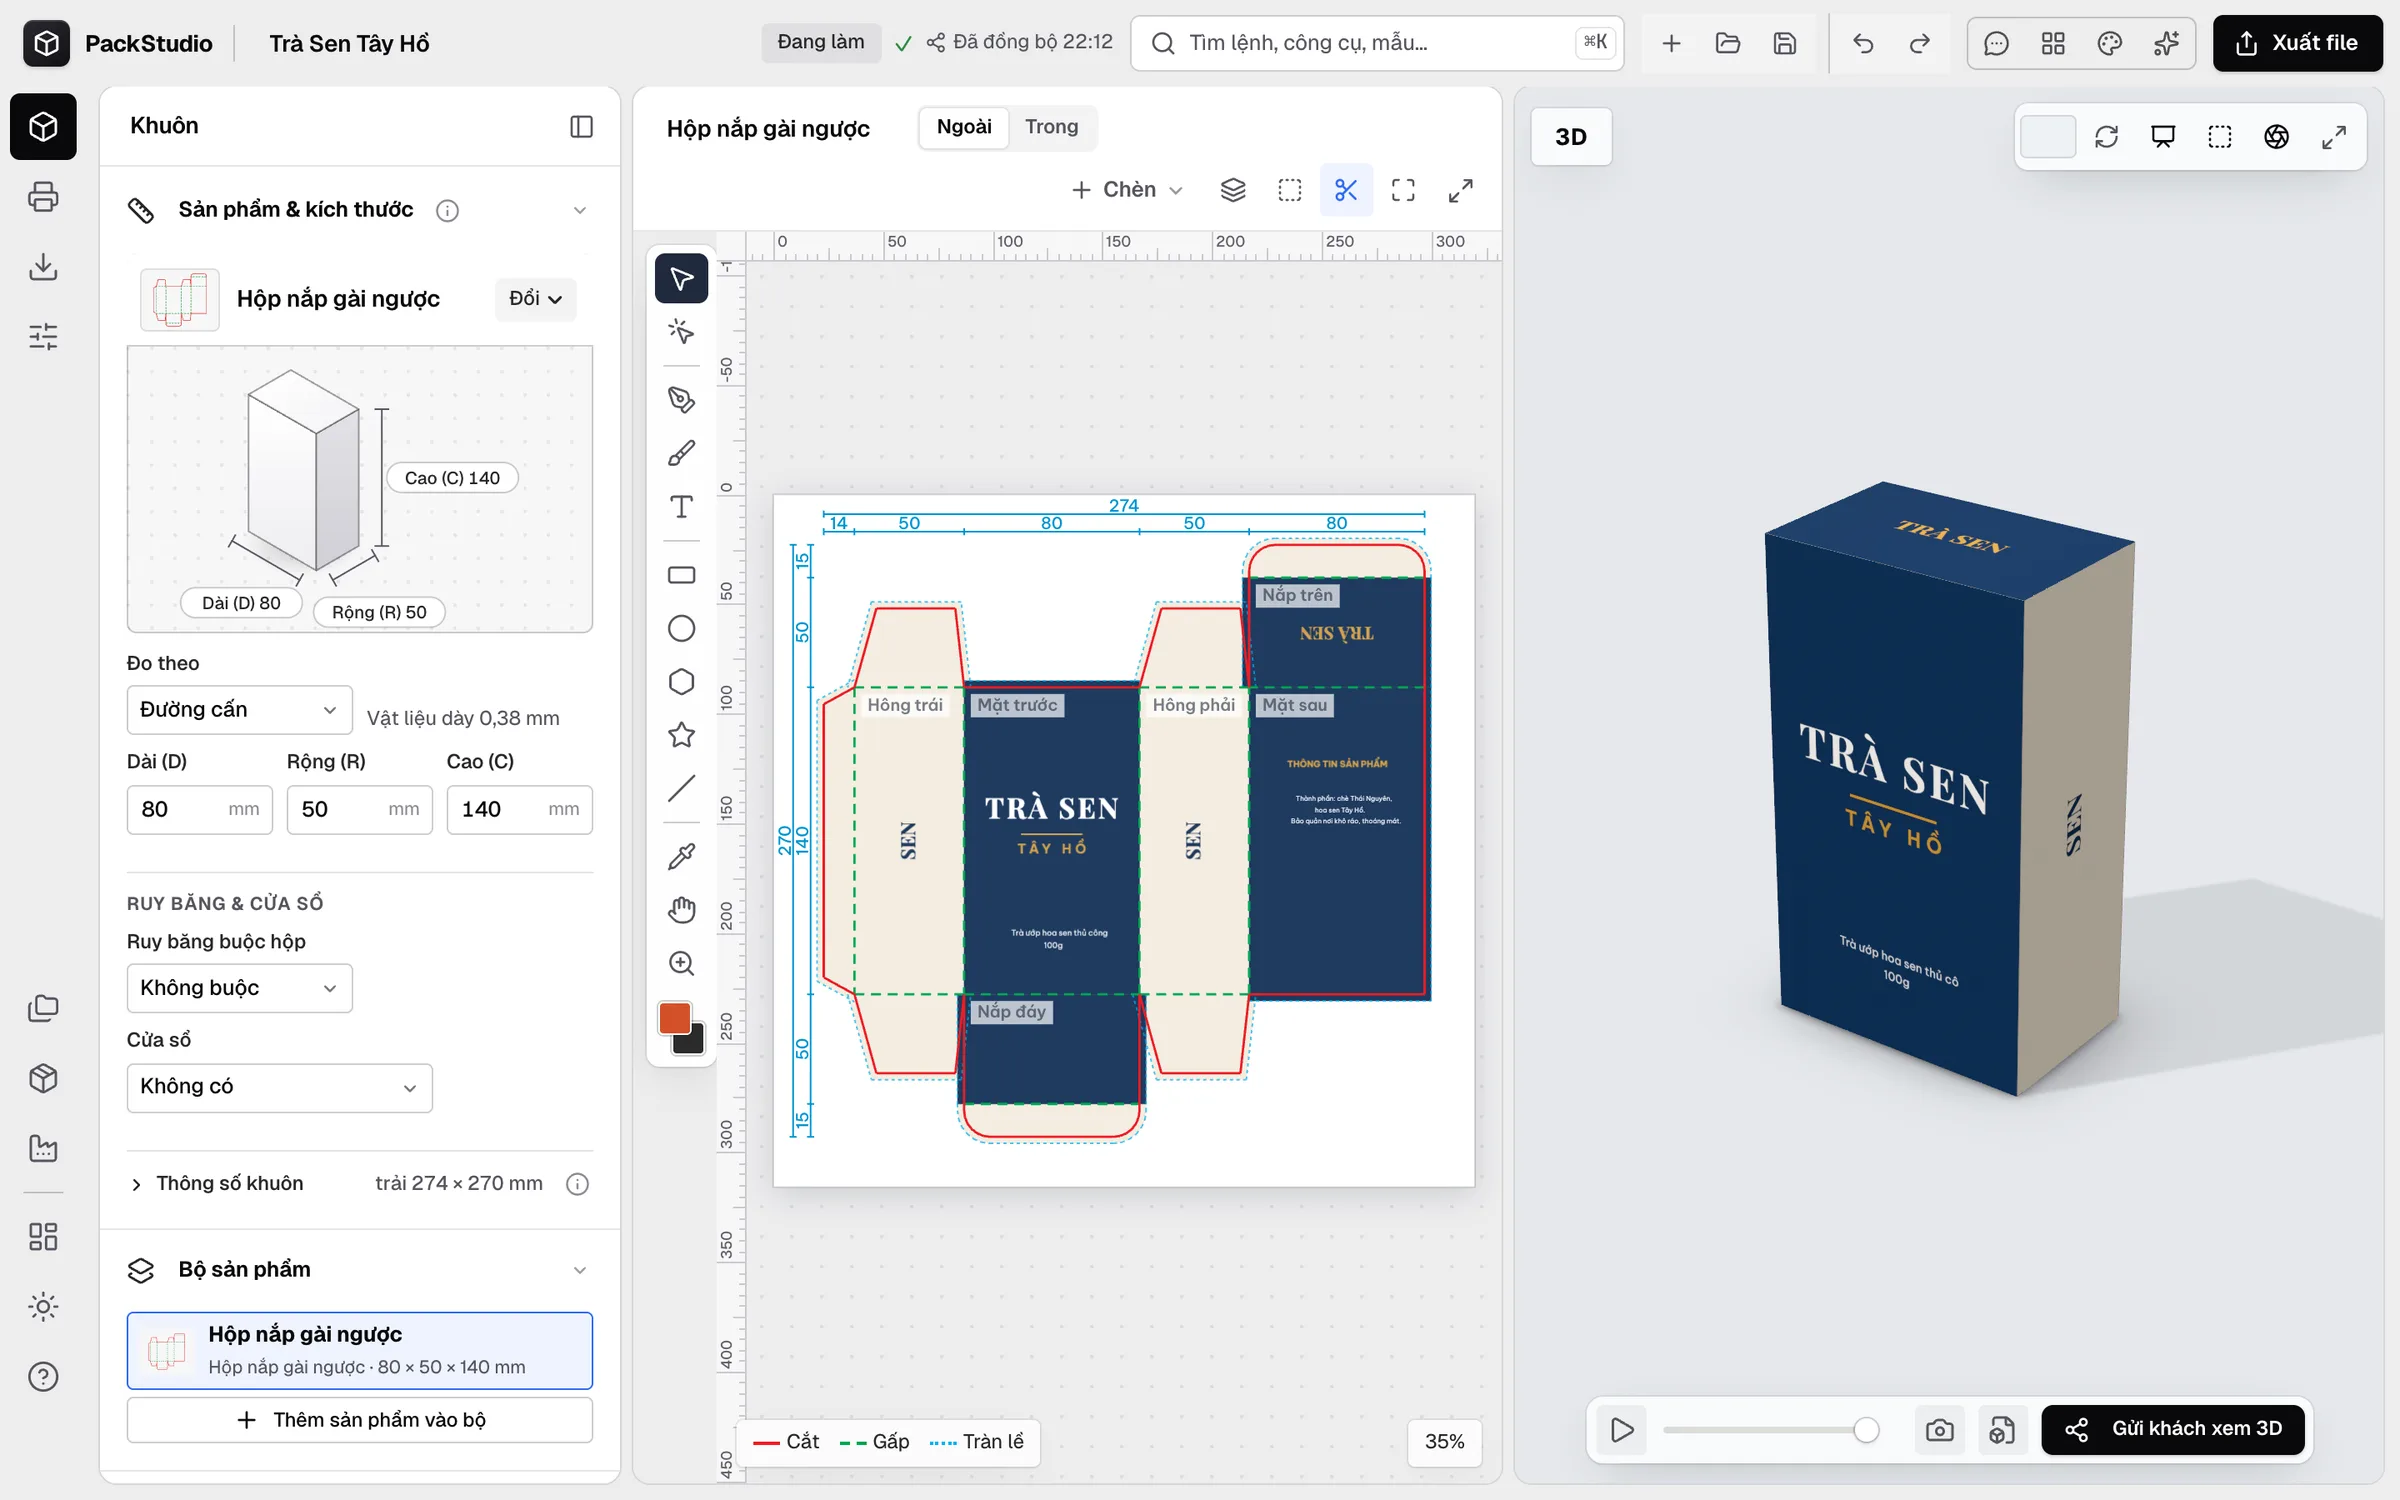This screenshot has width=2400, height=1500.
Task: Select the pen drawing tool
Action: pyautogui.click(x=681, y=400)
